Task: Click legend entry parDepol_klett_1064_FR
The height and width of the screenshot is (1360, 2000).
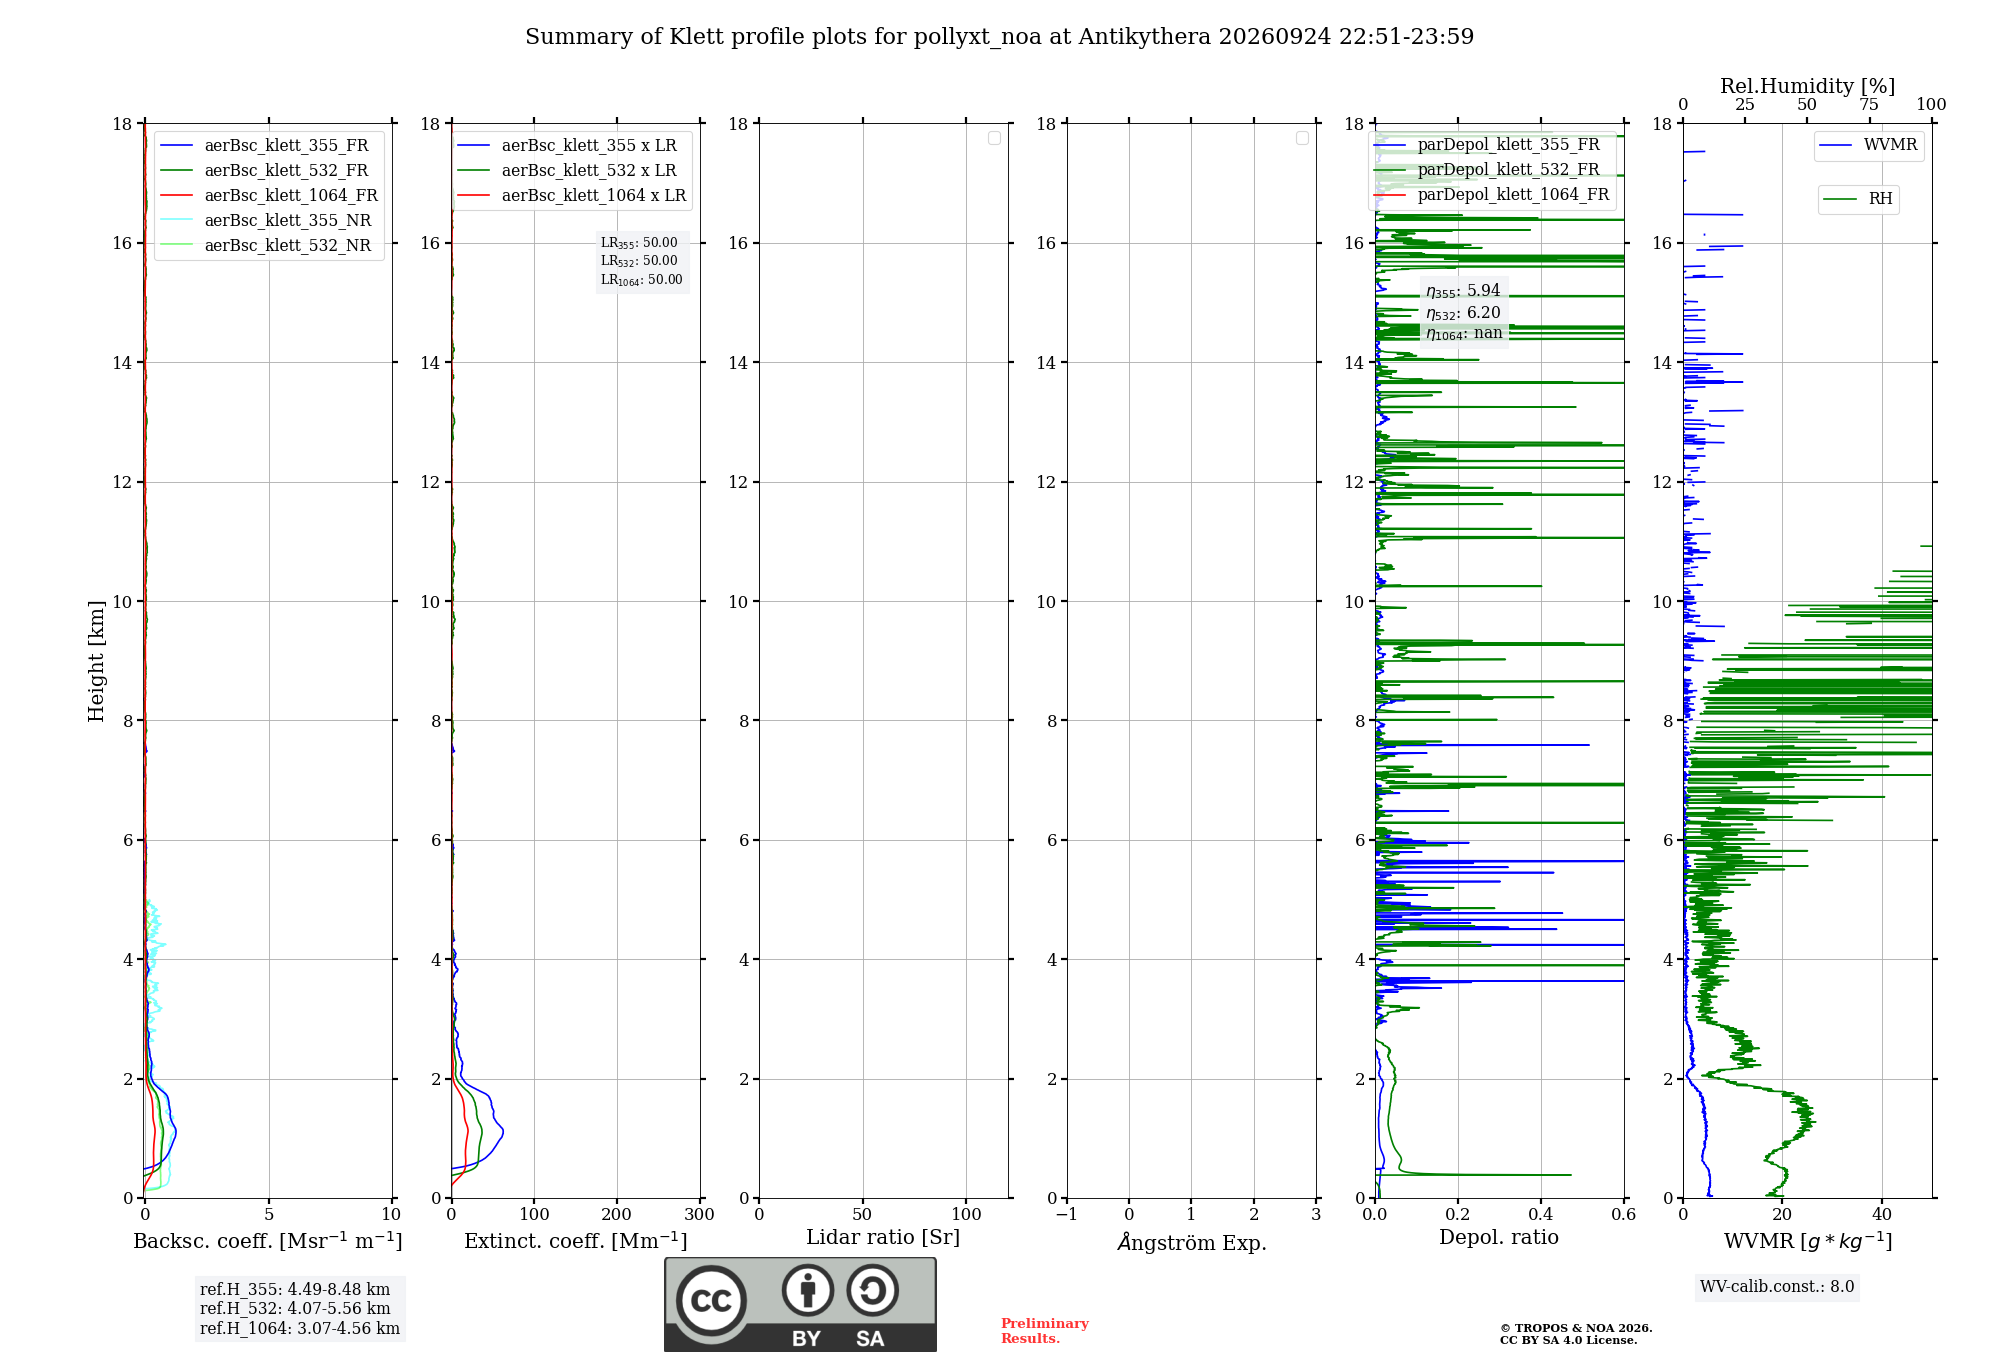Action: click(x=1492, y=194)
